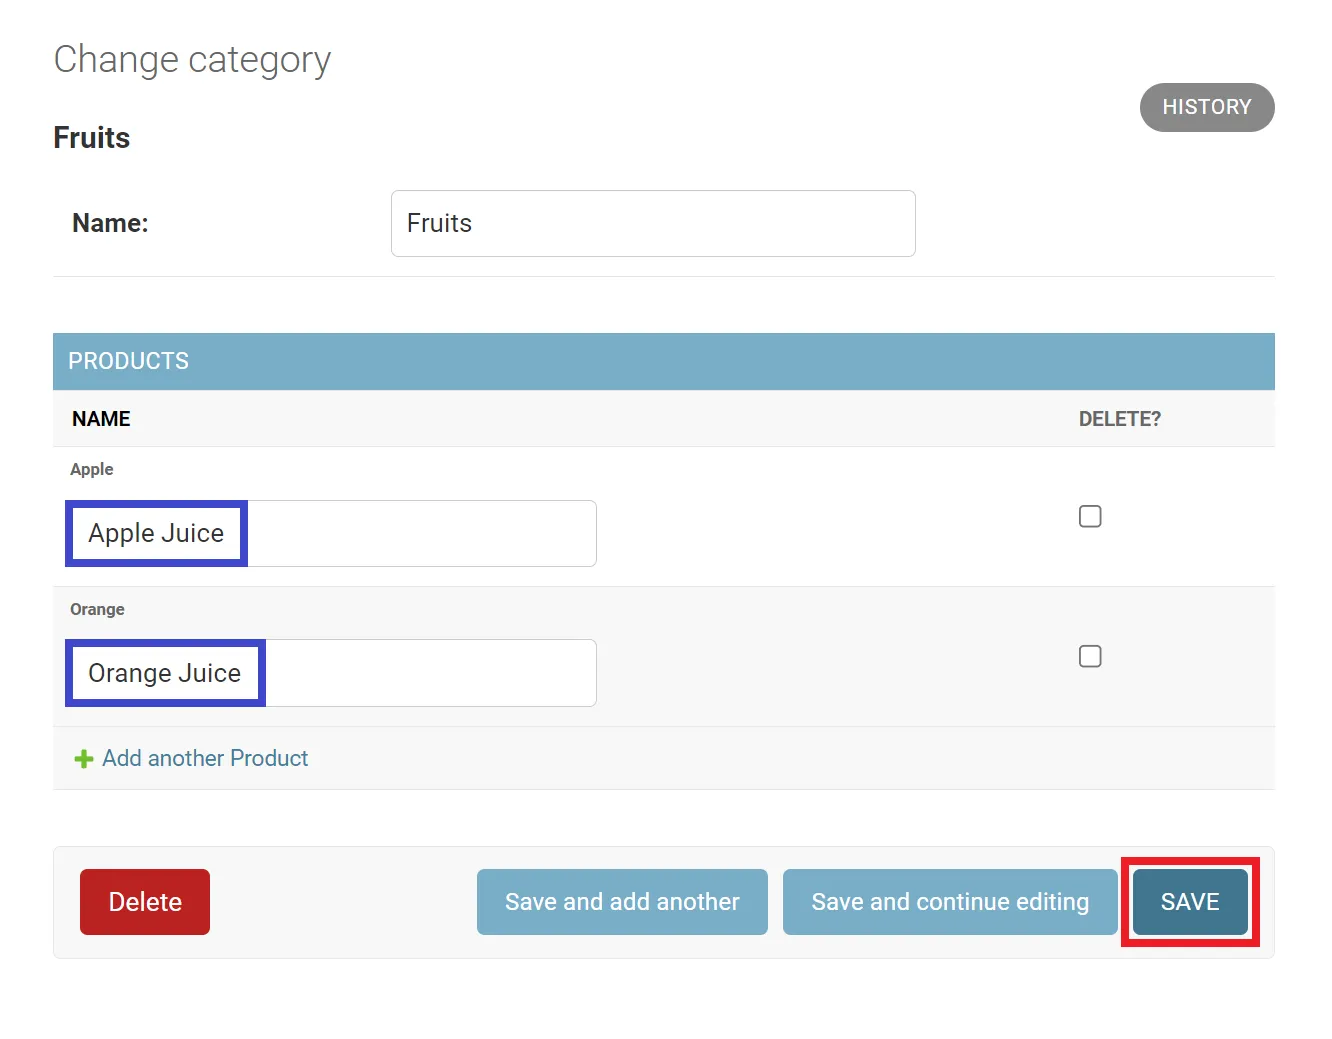This screenshot has width=1332, height=1039.
Task: Click the PRODUCTS section header bar
Action: [x=663, y=361]
